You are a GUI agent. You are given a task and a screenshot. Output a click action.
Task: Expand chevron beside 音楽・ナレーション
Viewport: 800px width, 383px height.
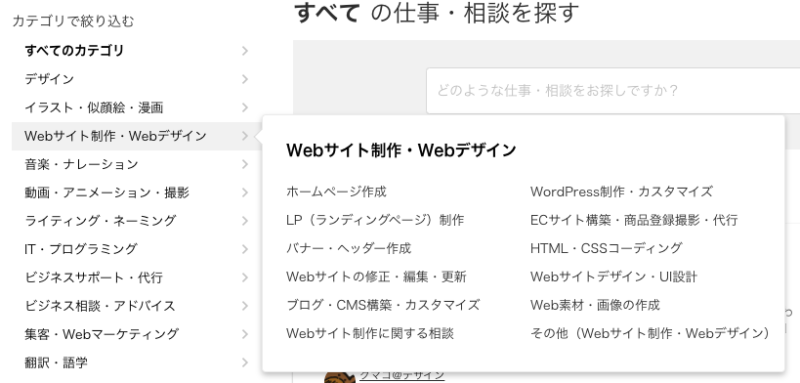[245, 164]
